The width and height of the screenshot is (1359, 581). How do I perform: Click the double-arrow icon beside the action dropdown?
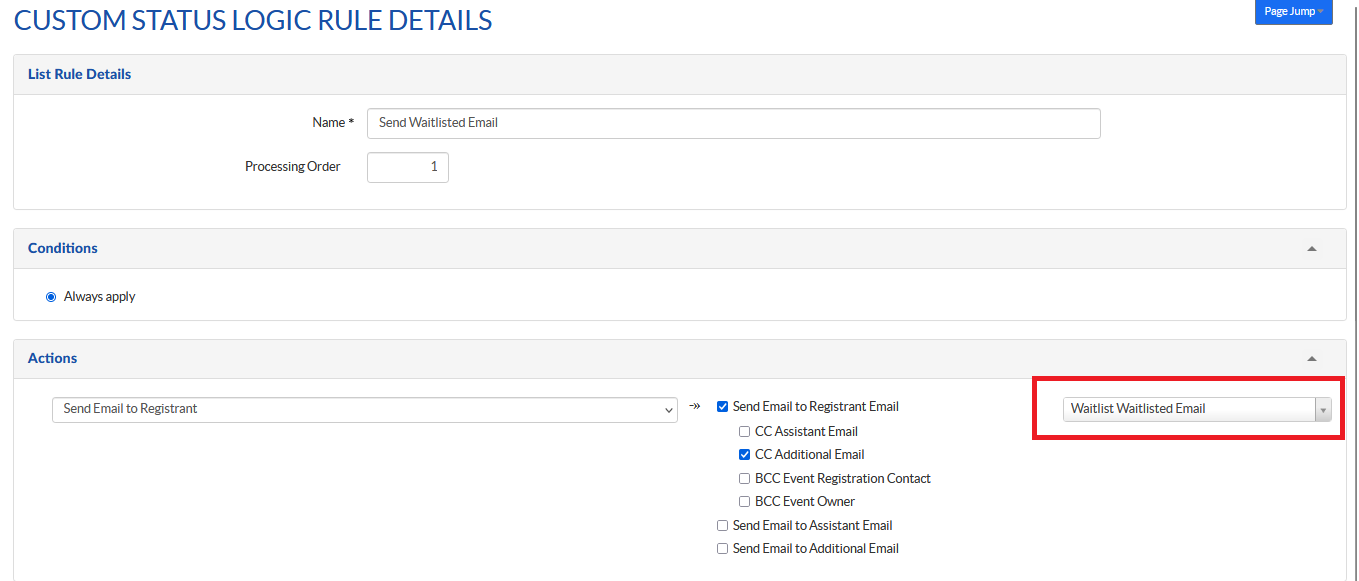click(x=694, y=406)
